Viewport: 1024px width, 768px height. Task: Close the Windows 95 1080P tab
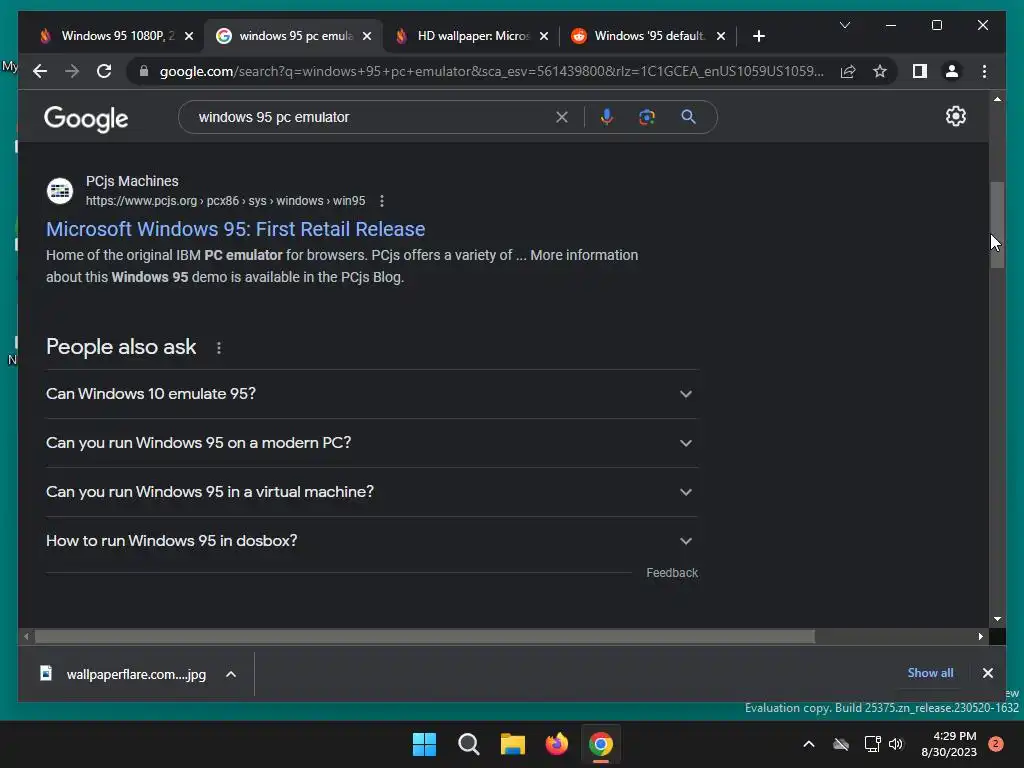tap(189, 37)
